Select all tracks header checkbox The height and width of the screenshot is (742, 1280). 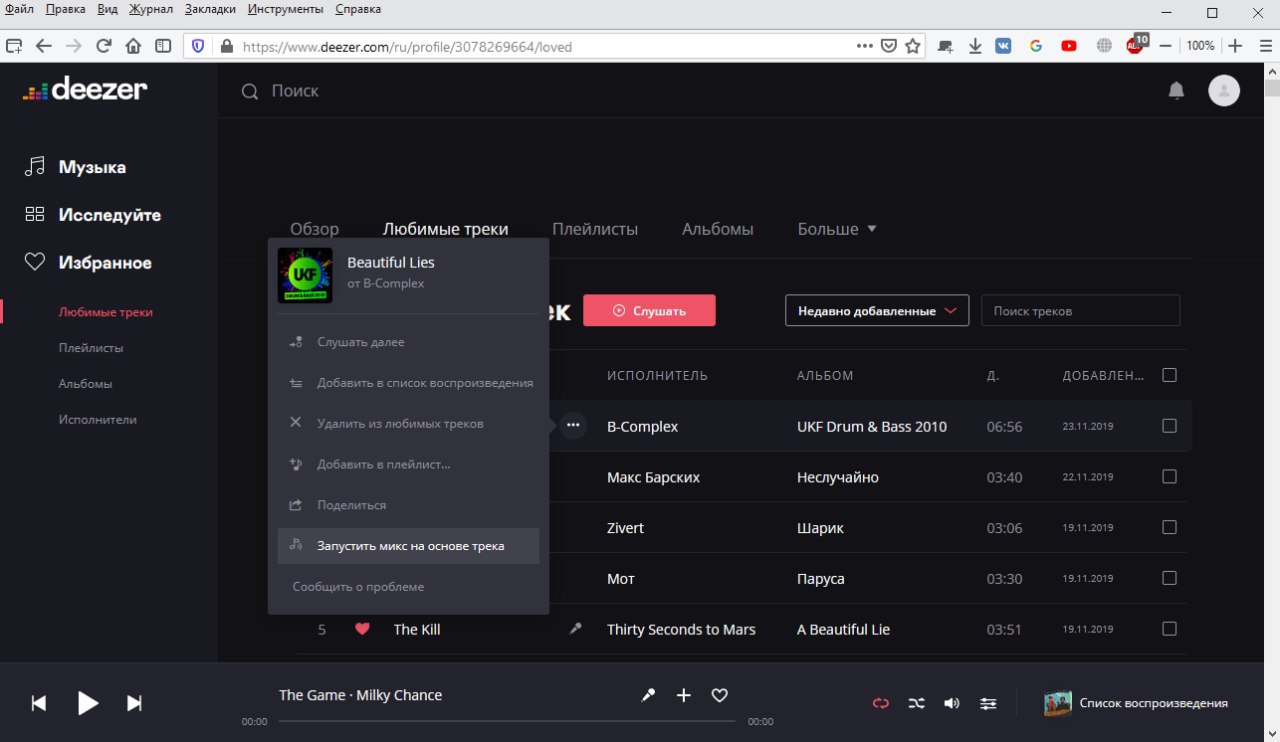coord(1169,375)
